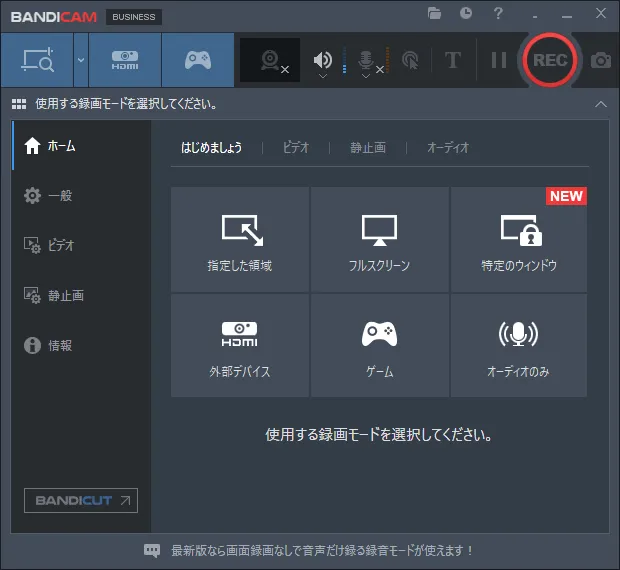Toggle the speaker sound icon
Screen dimensions: 620x570
(322, 60)
